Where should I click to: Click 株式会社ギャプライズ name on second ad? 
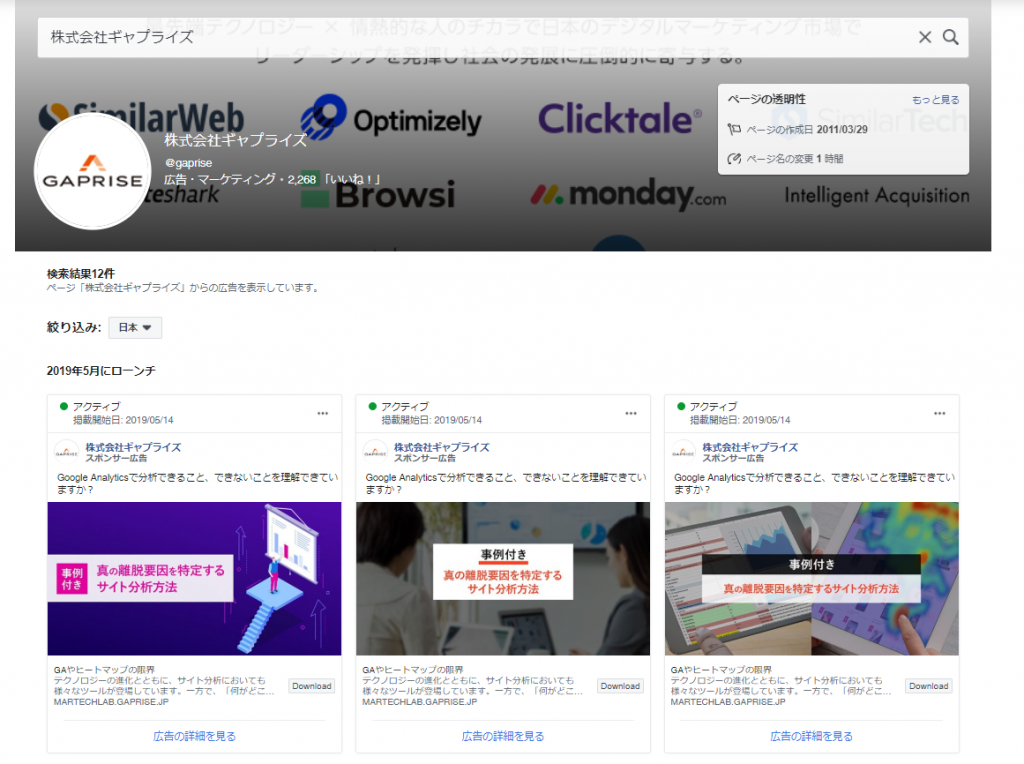click(441, 447)
